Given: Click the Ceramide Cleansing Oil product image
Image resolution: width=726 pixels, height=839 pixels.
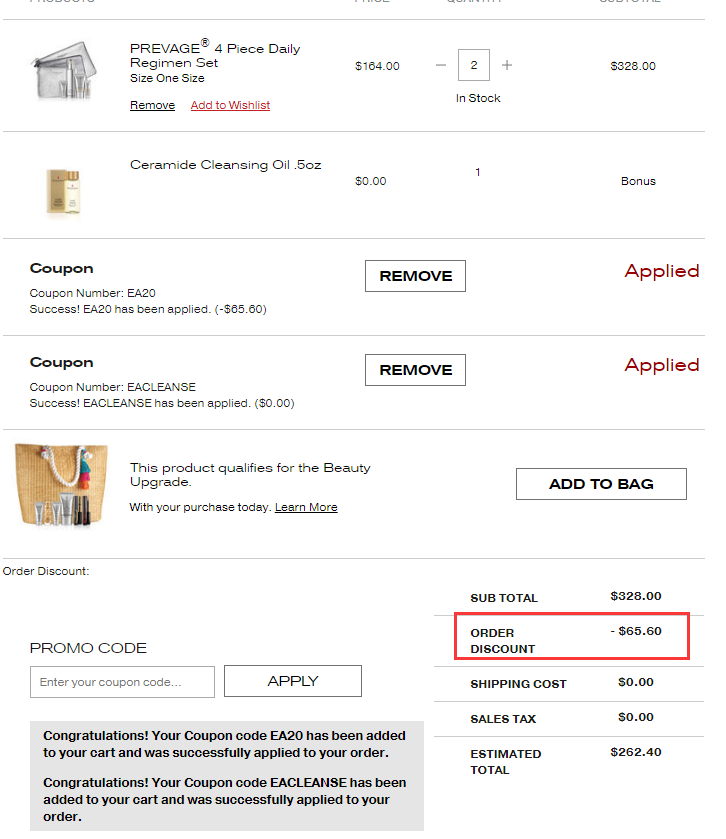Looking at the screenshot, I should (x=62, y=189).
